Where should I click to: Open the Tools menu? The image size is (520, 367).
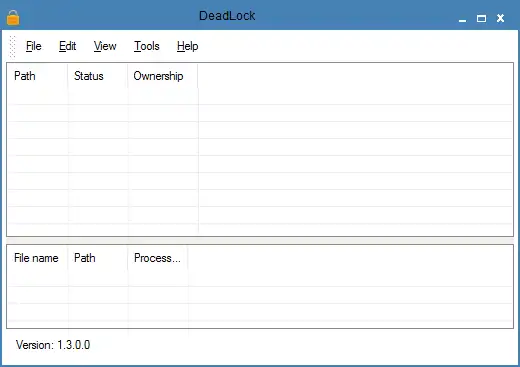[x=147, y=46]
